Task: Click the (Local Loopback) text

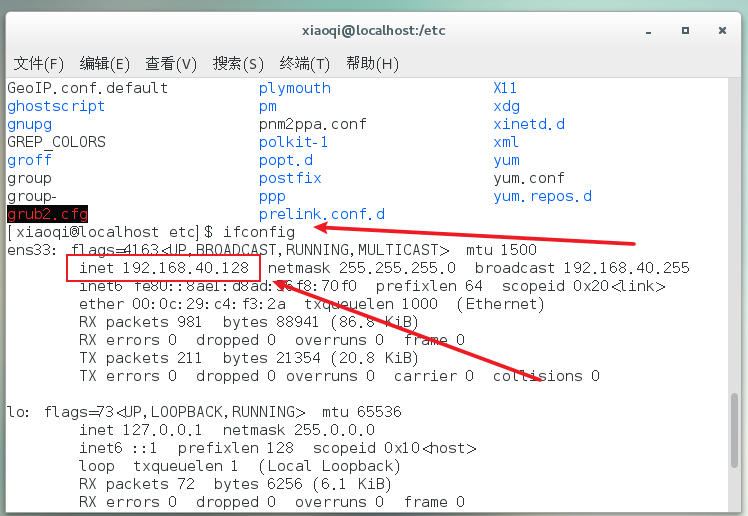Action: pyautogui.click(x=329, y=466)
